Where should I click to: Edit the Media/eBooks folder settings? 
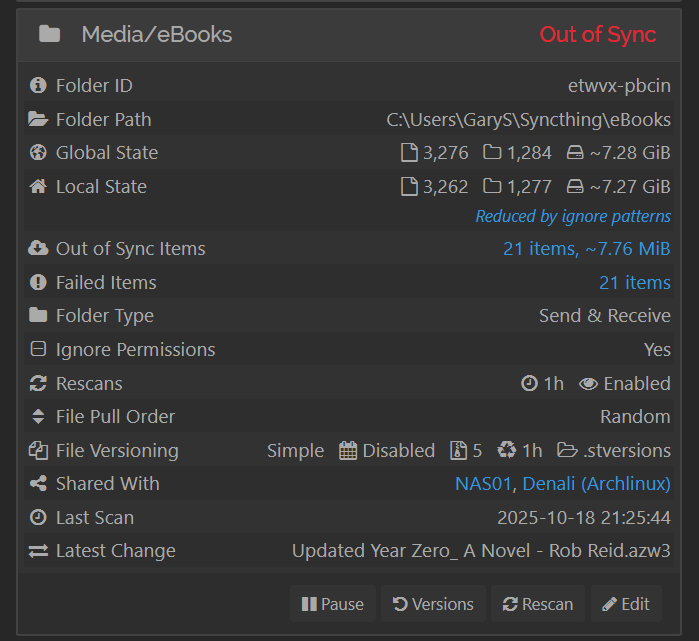[x=626, y=604]
